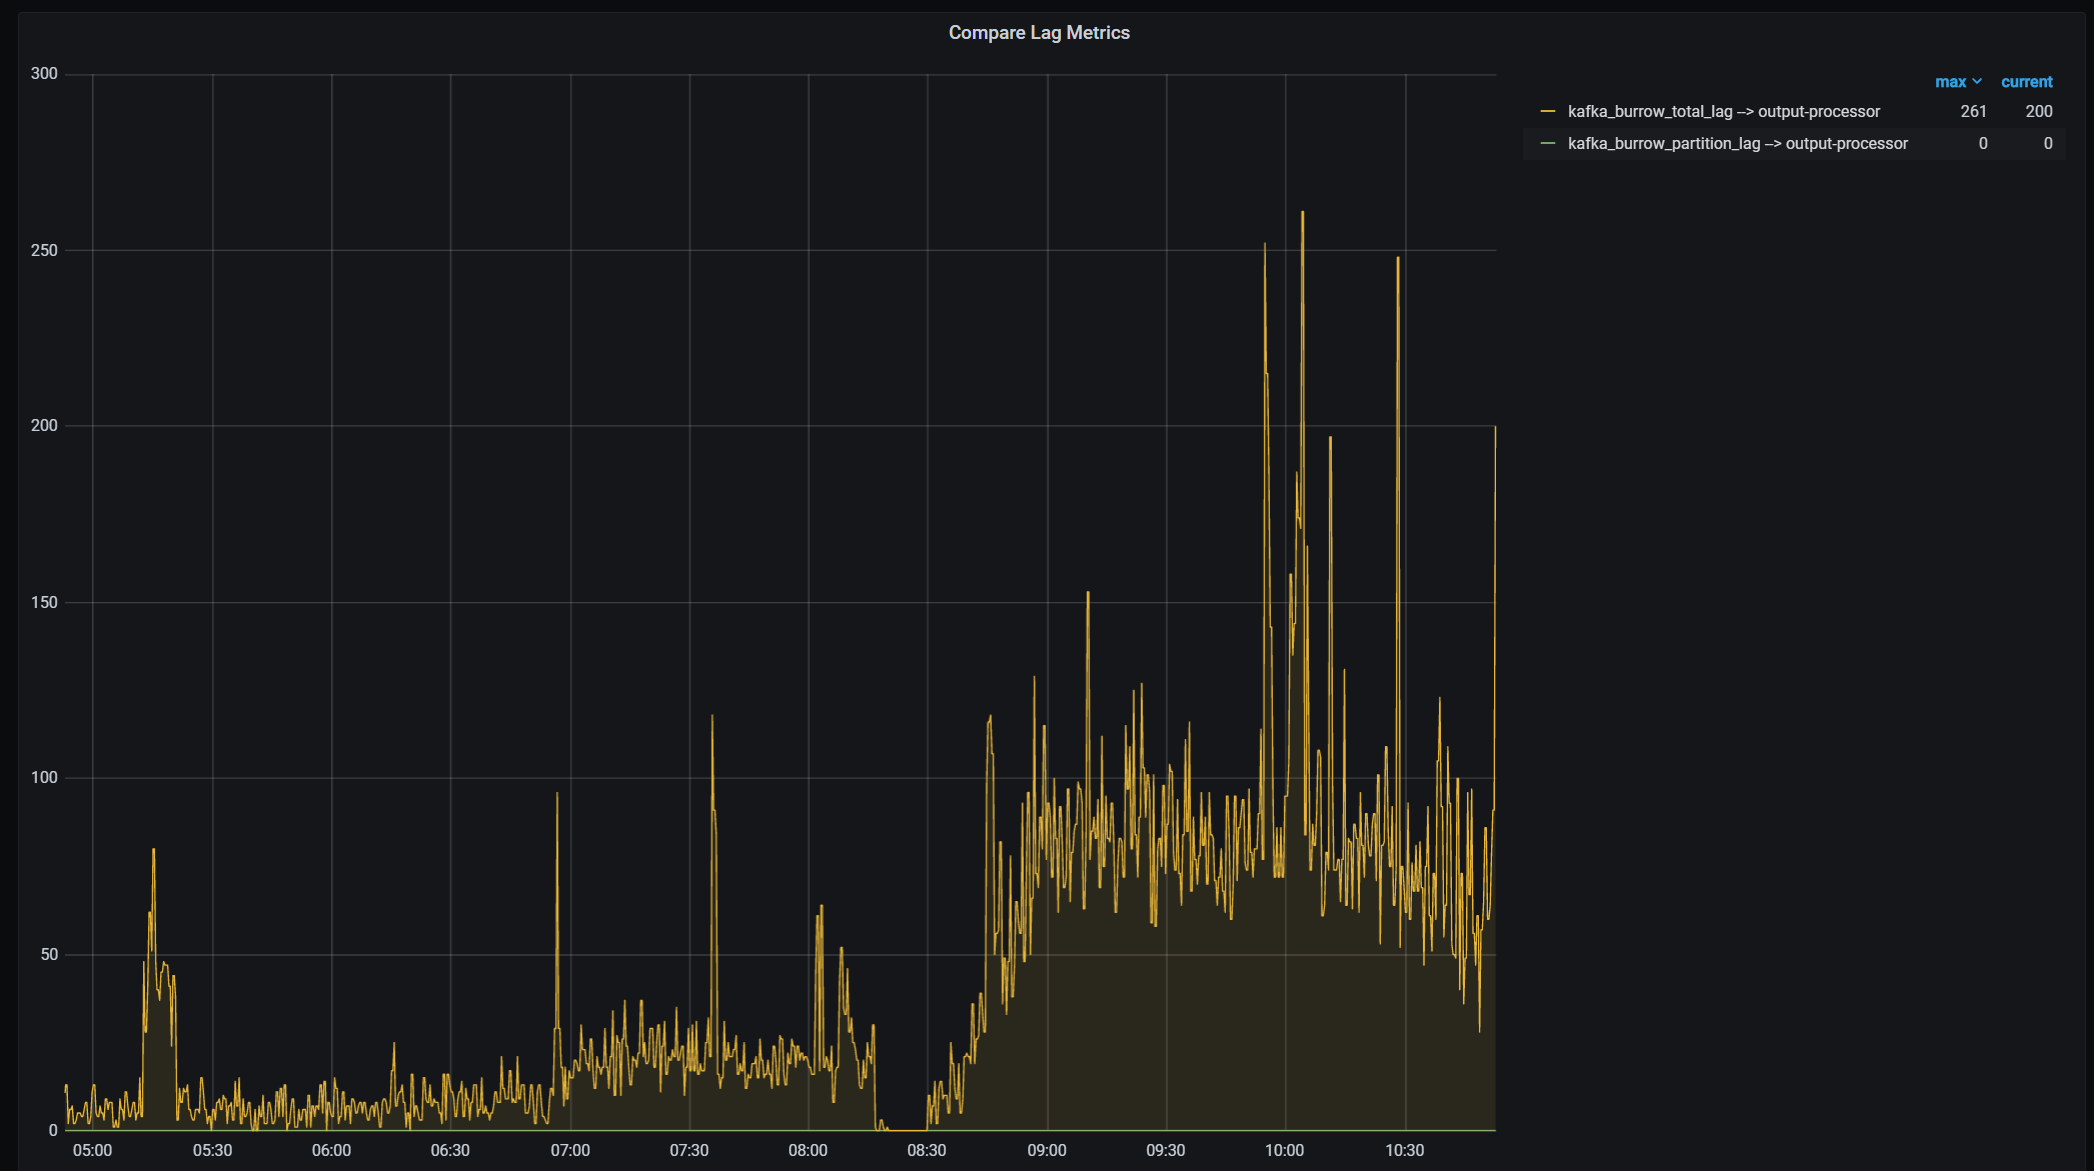Open color picker for yellow total_lag line
The height and width of the screenshot is (1171, 2094).
click(1548, 112)
